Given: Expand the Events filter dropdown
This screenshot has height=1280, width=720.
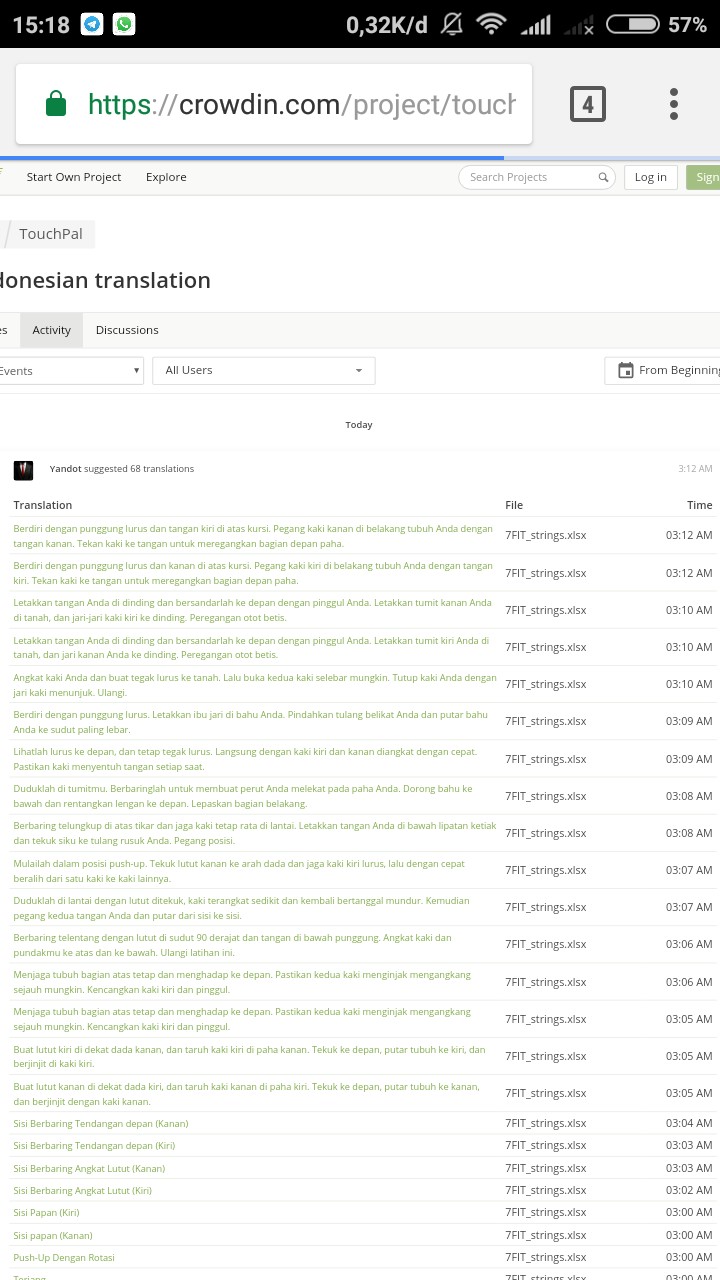Looking at the screenshot, I should click(x=70, y=371).
